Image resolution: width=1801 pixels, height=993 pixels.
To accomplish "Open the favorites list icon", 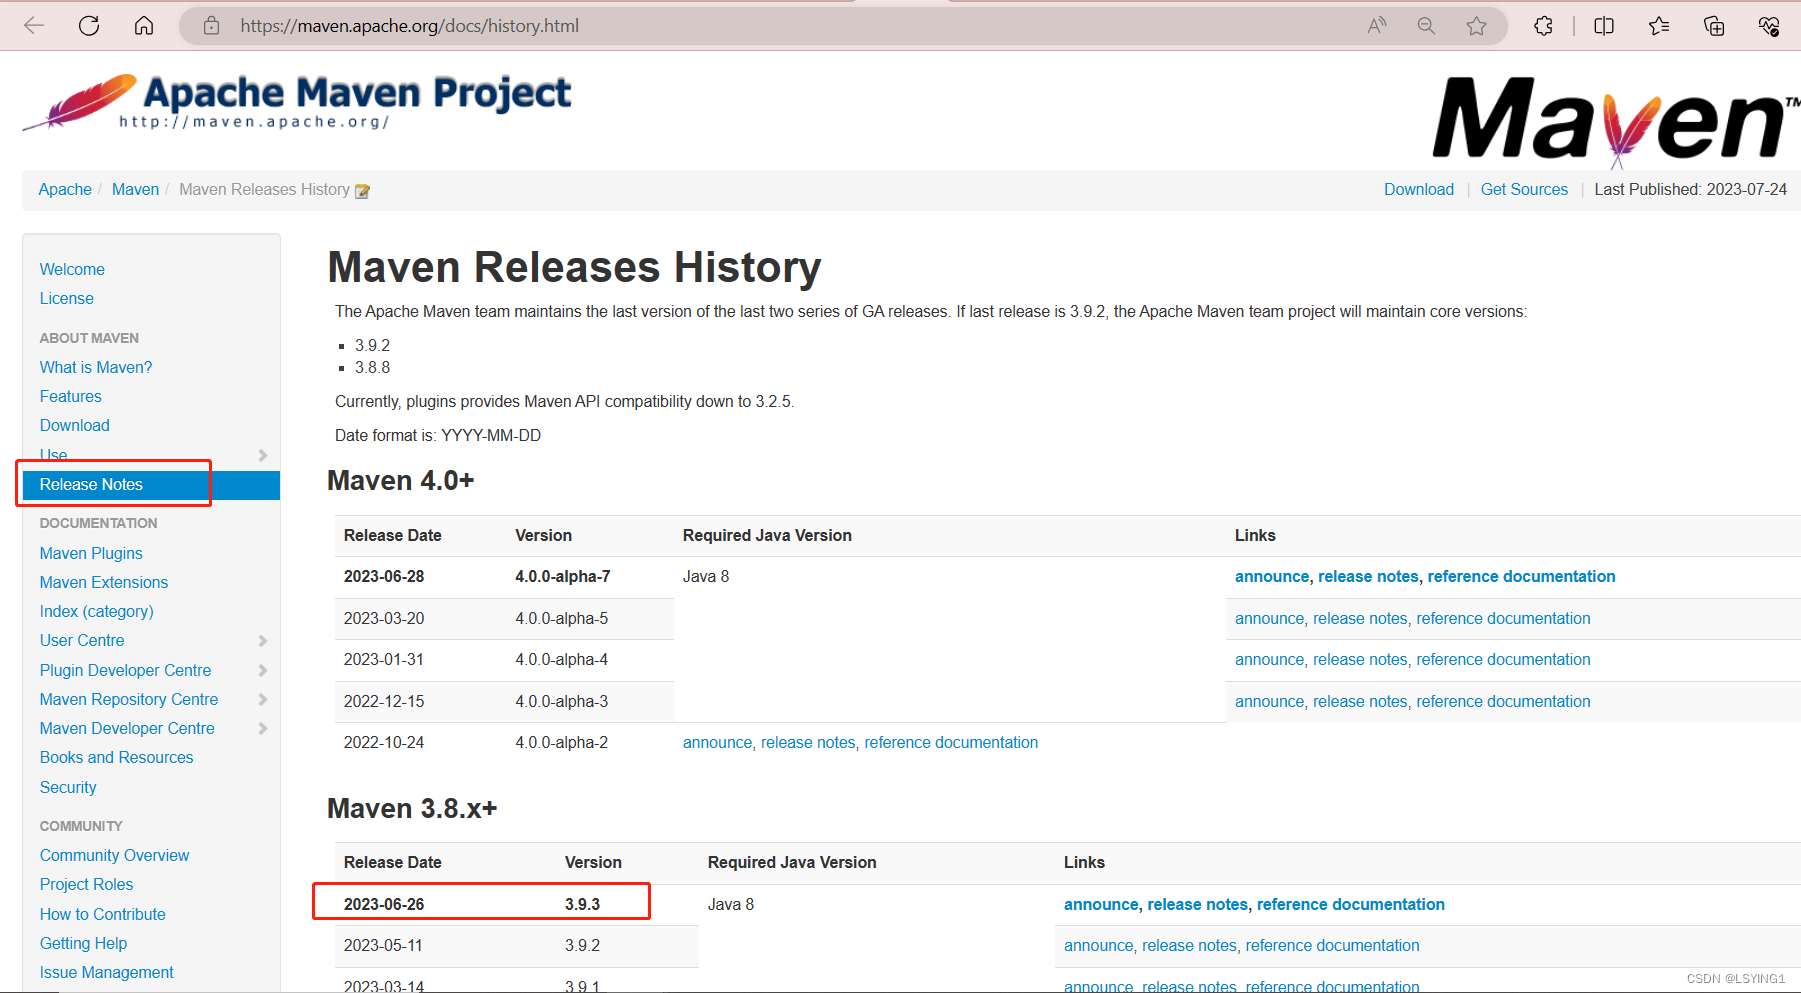I will (1659, 26).
